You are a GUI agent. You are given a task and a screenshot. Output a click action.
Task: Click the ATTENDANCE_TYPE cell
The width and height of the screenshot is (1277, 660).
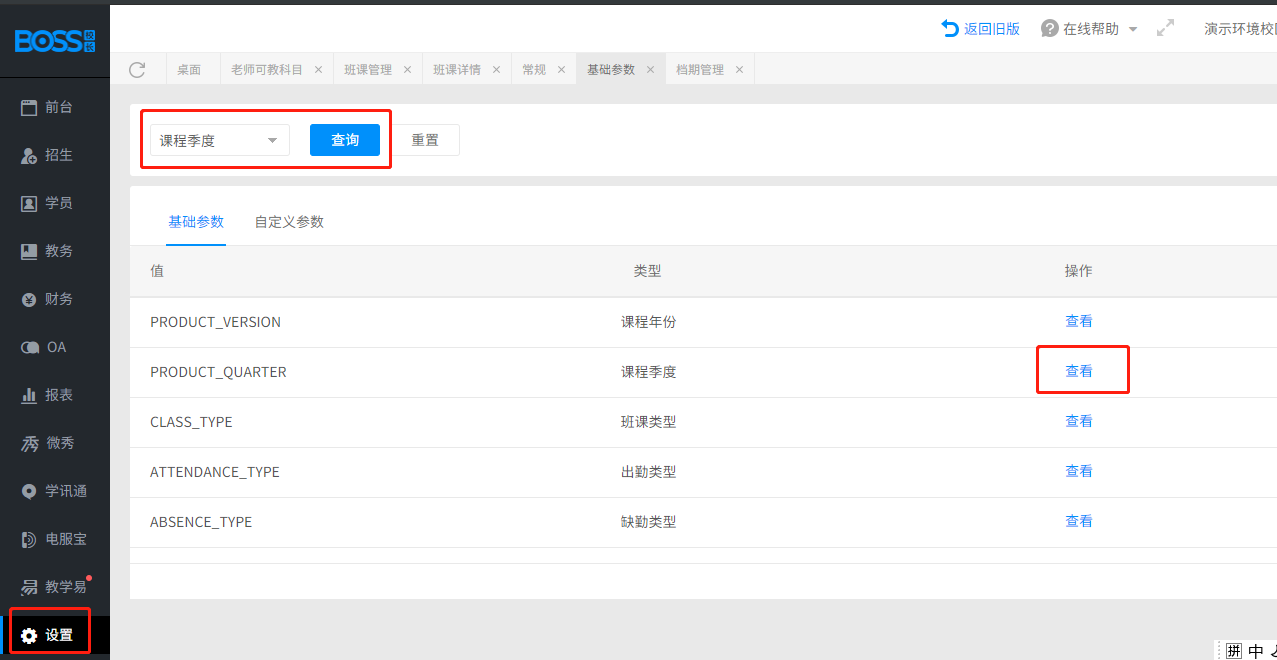(215, 472)
